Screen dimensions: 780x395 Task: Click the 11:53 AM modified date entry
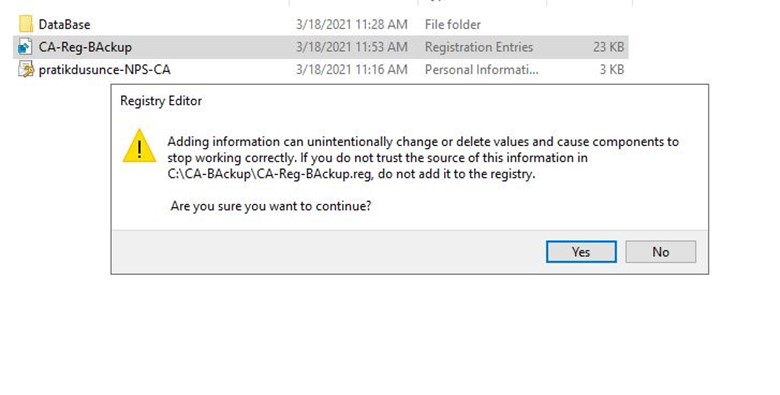[352, 47]
